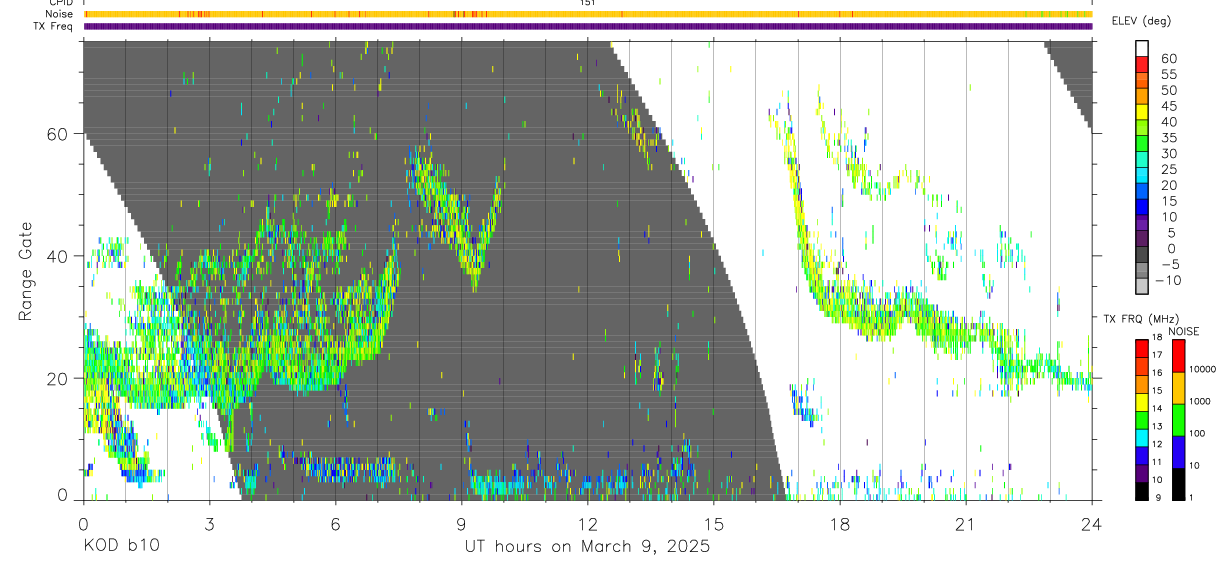This screenshot has width=1228, height=567.
Task: Click the NOISE scale label '1000'
Action: 1199,401
